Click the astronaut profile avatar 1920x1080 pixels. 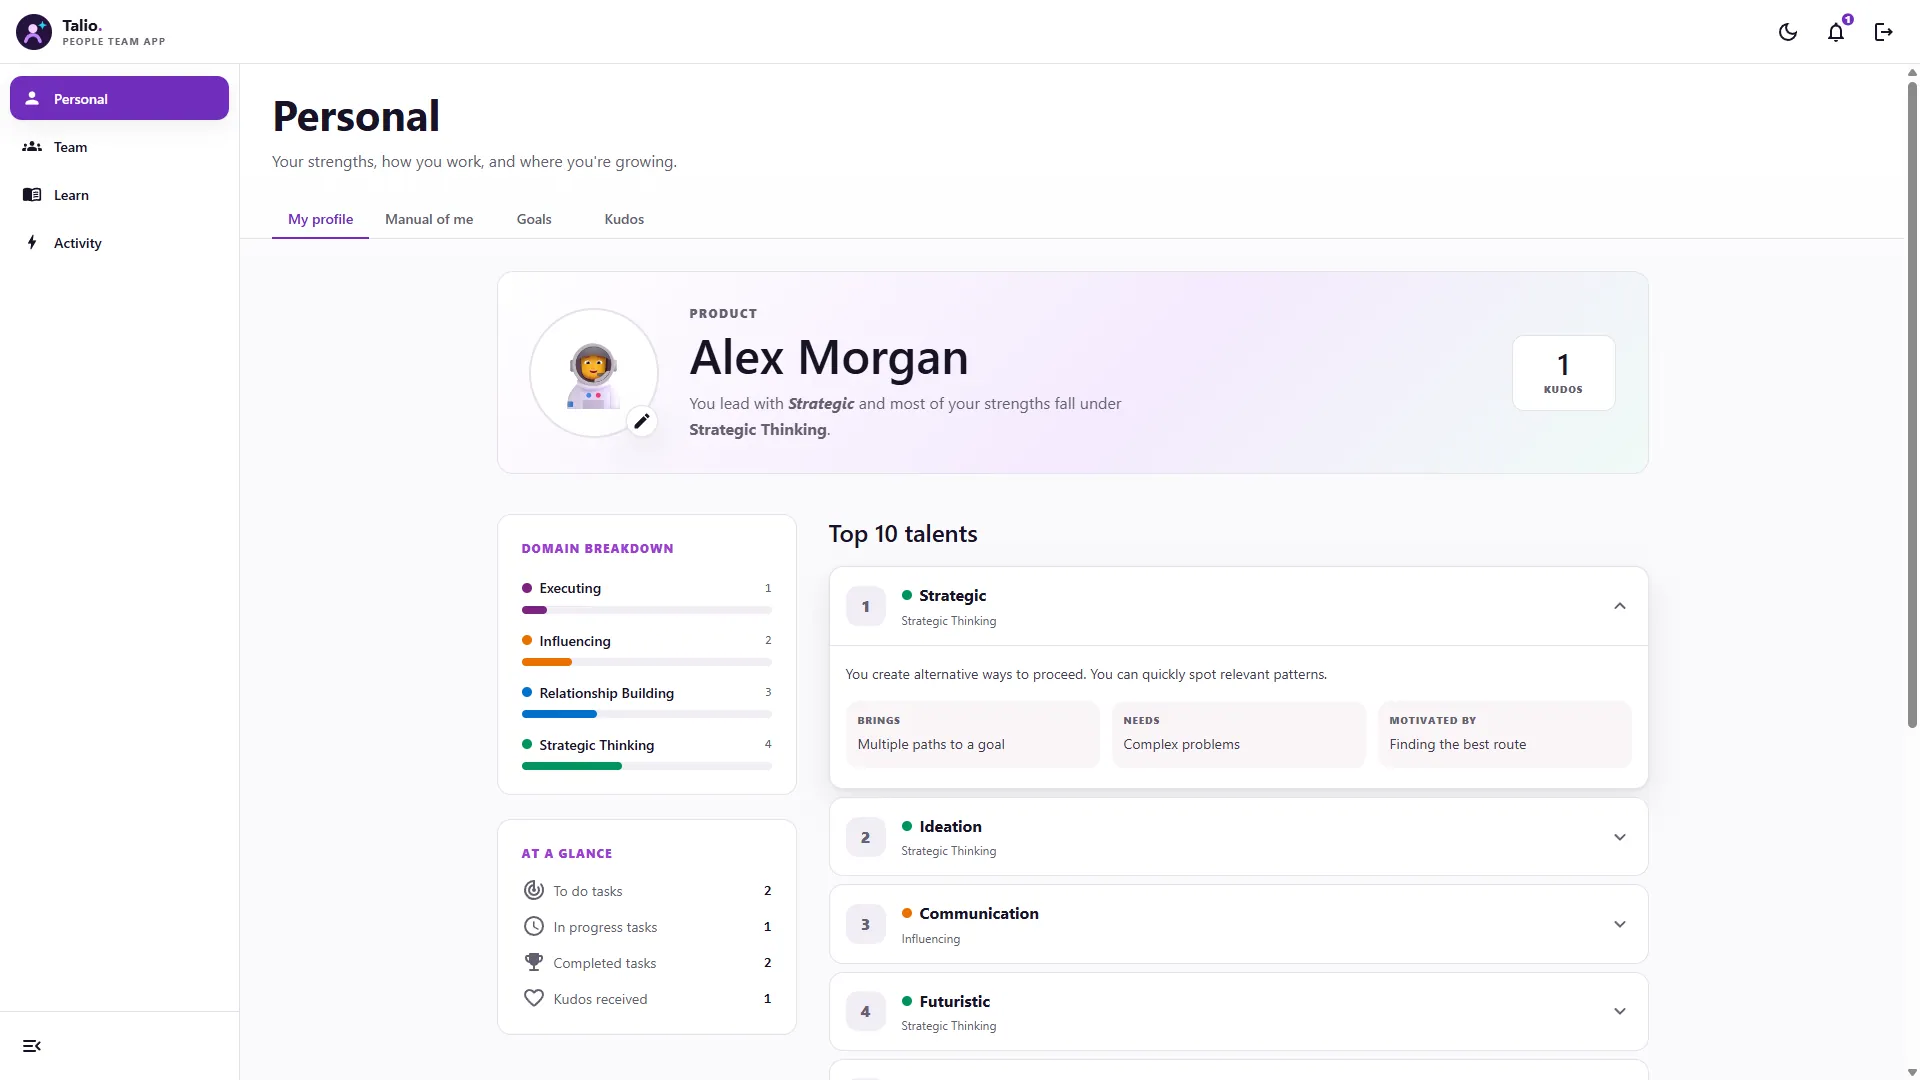coord(594,372)
